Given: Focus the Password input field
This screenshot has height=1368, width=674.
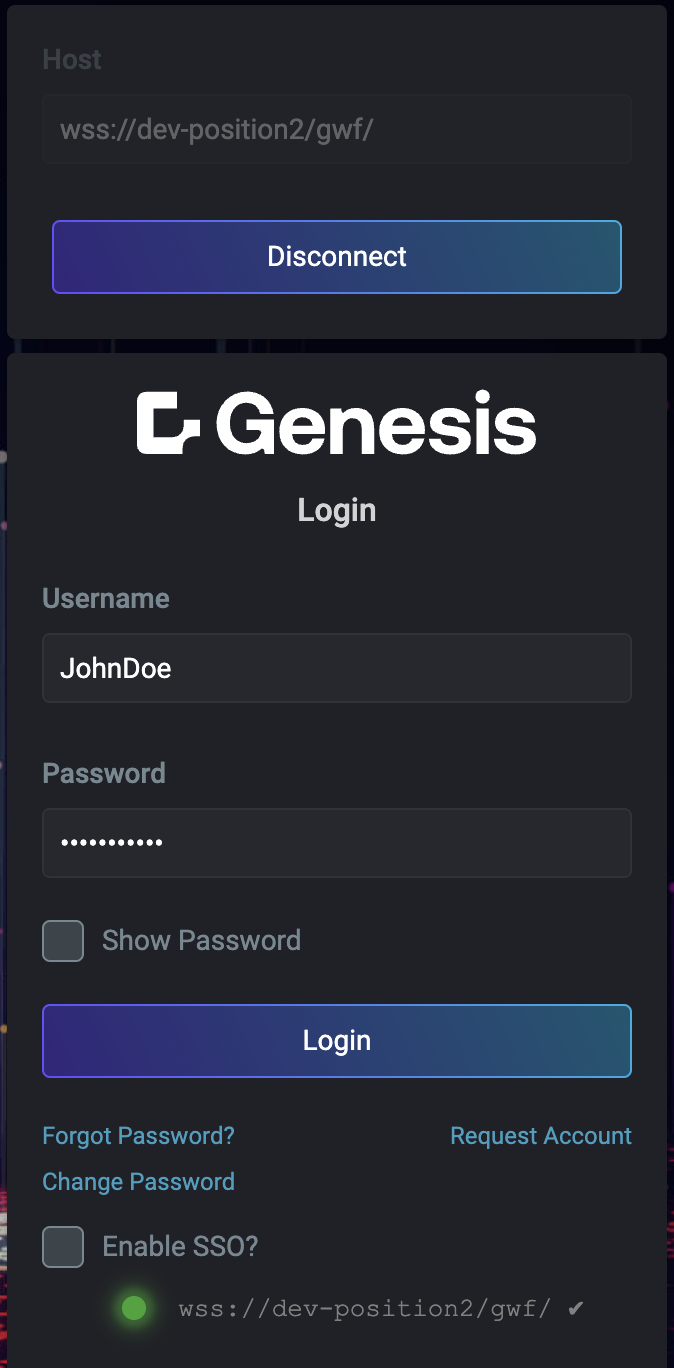Looking at the screenshot, I should tap(337, 843).
